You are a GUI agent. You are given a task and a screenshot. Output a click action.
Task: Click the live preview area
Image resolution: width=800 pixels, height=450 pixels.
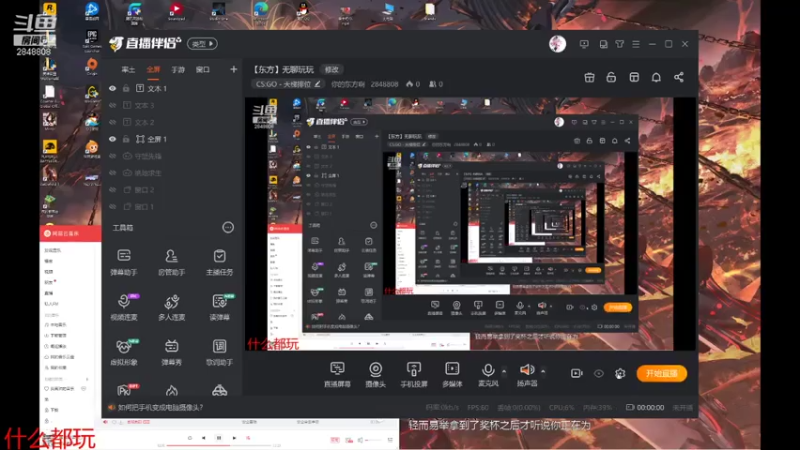point(470,224)
